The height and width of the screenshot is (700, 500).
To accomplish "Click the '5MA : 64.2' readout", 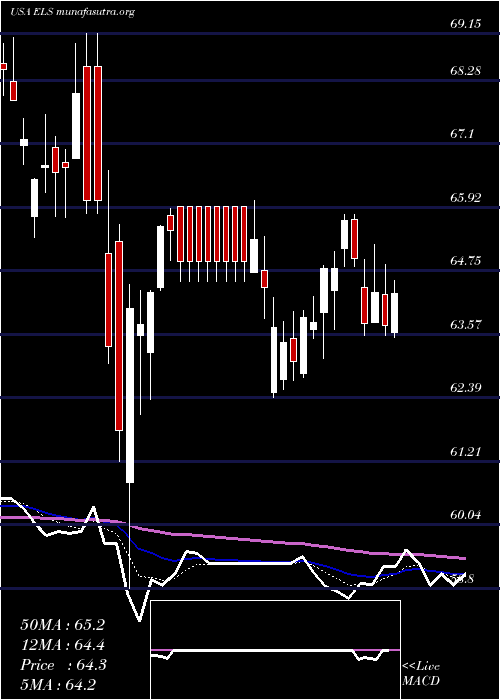I will pos(58,684).
